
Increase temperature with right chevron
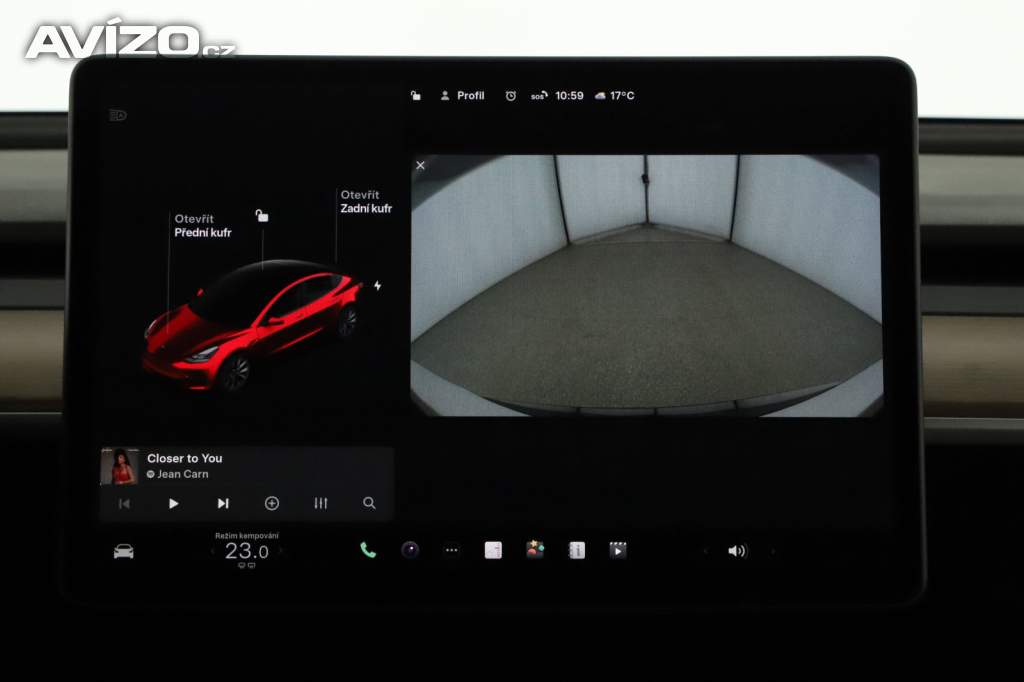tap(281, 551)
